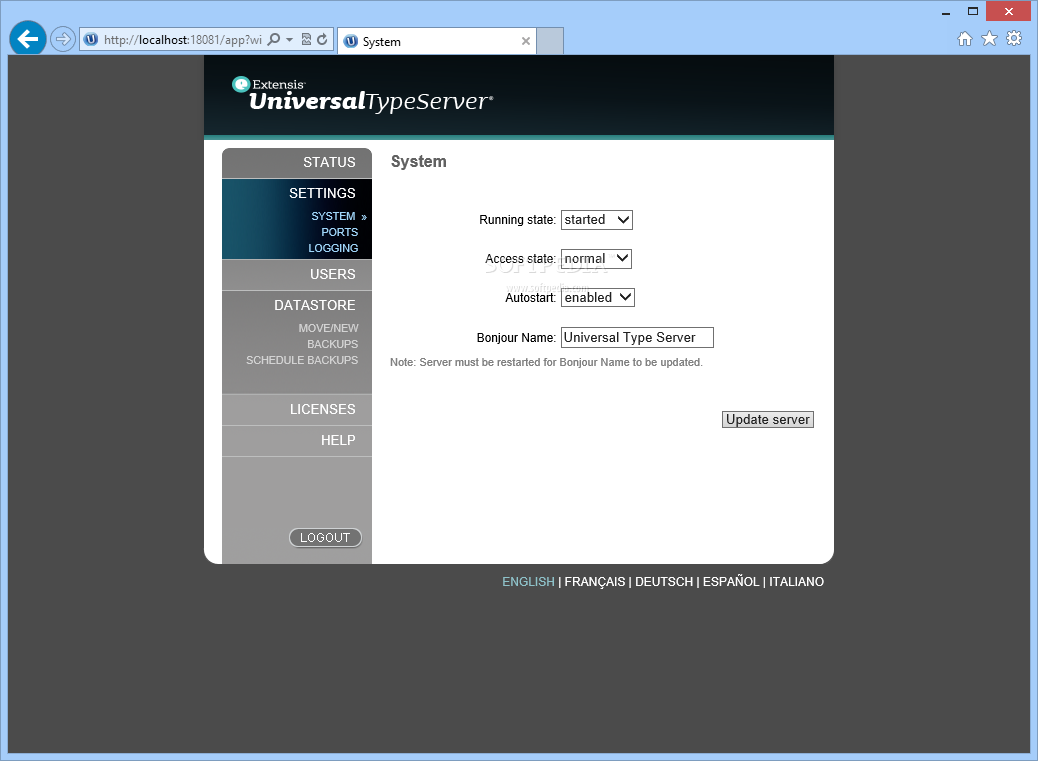Close the System browser tab
Viewport: 1038px width, 761px height.
tap(526, 41)
